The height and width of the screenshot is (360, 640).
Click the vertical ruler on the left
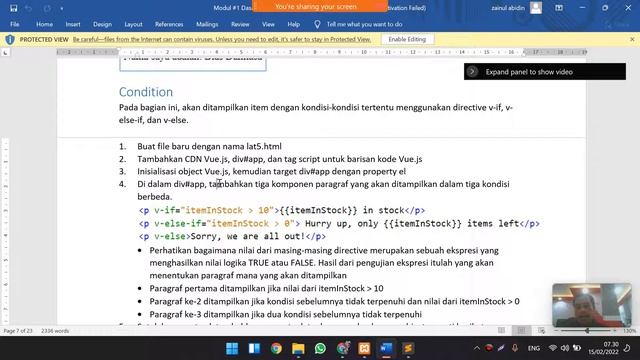coord(6,231)
